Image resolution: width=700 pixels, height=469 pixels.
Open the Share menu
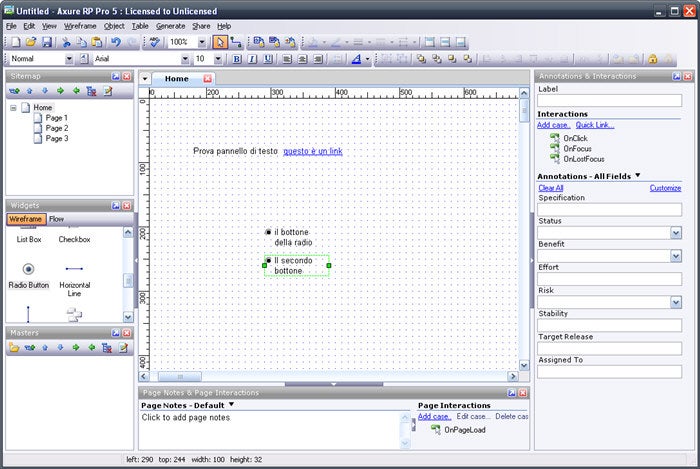tap(201, 26)
